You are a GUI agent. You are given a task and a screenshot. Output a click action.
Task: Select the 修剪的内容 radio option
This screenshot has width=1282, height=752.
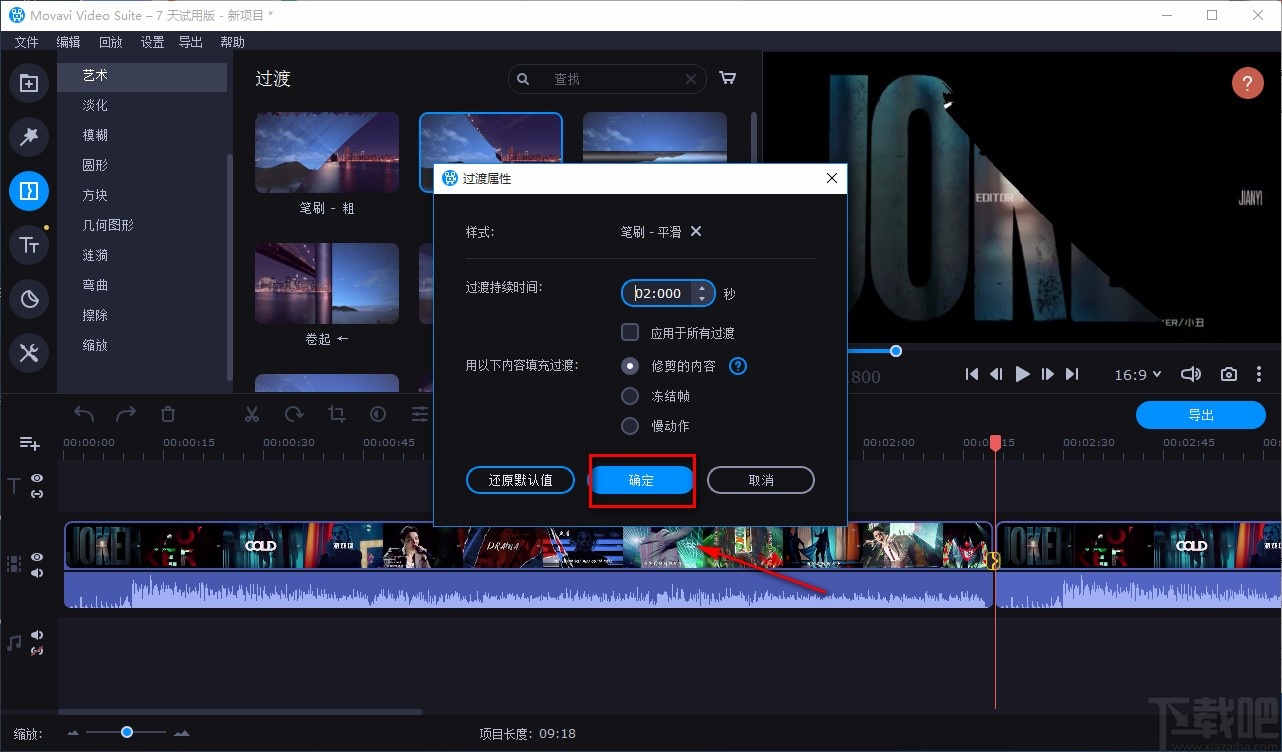point(630,366)
